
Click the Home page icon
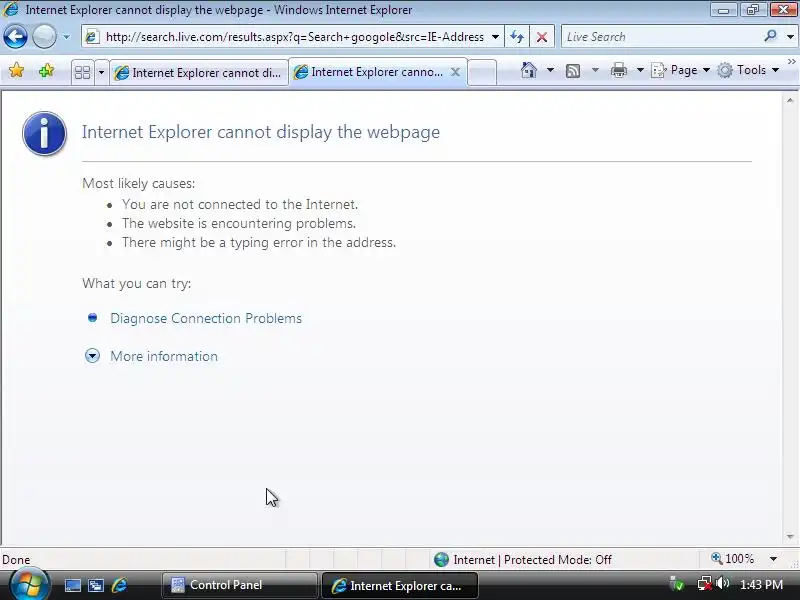(x=529, y=70)
